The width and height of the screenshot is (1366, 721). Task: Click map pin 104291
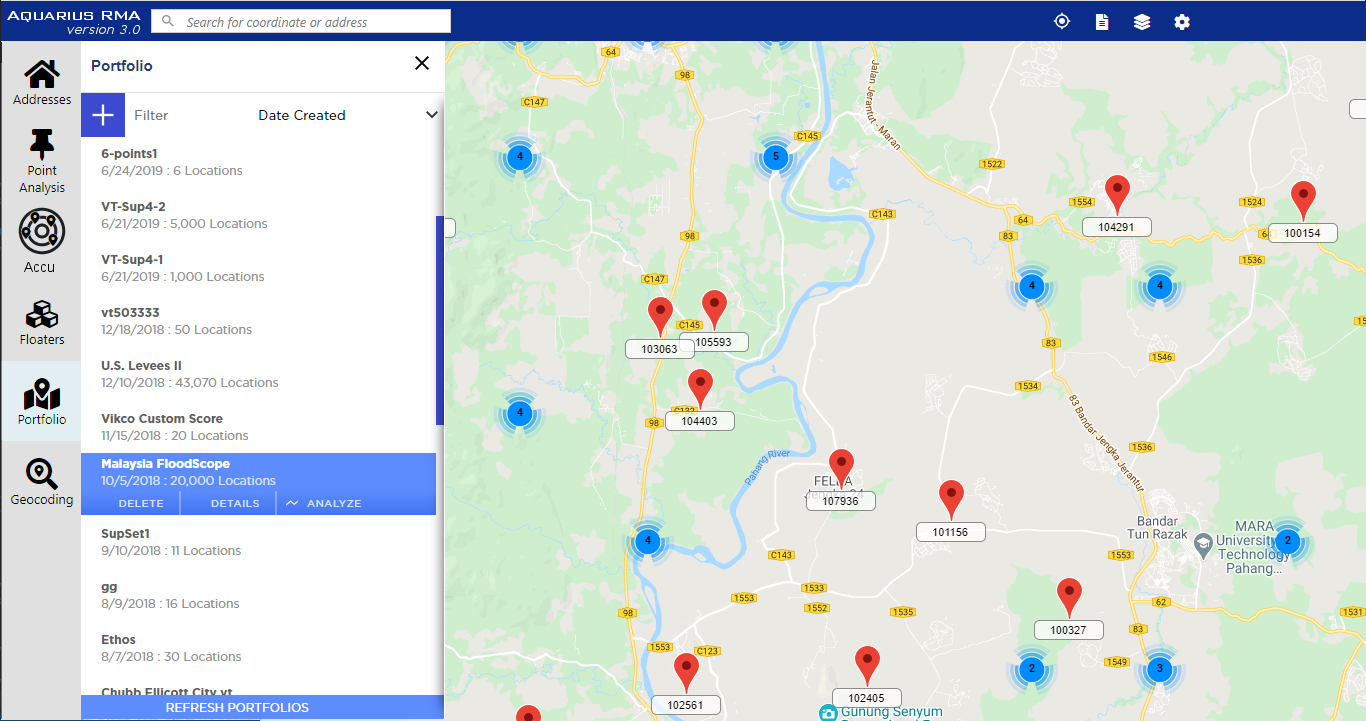pyautogui.click(x=1117, y=193)
